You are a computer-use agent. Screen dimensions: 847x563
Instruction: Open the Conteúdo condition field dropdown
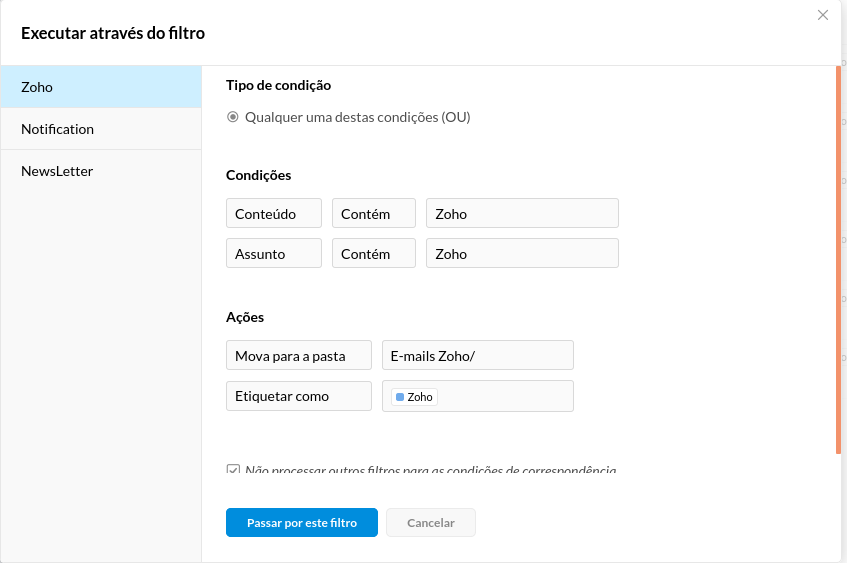click(x=274, y=213)
